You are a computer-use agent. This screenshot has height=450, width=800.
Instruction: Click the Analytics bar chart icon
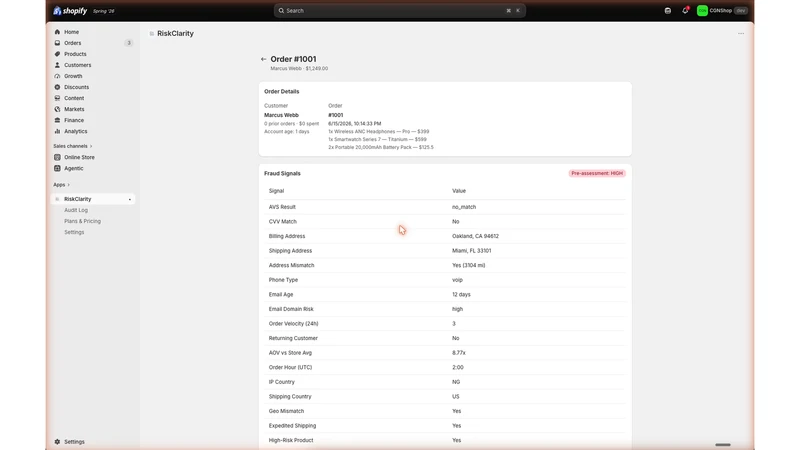[57, 131]
